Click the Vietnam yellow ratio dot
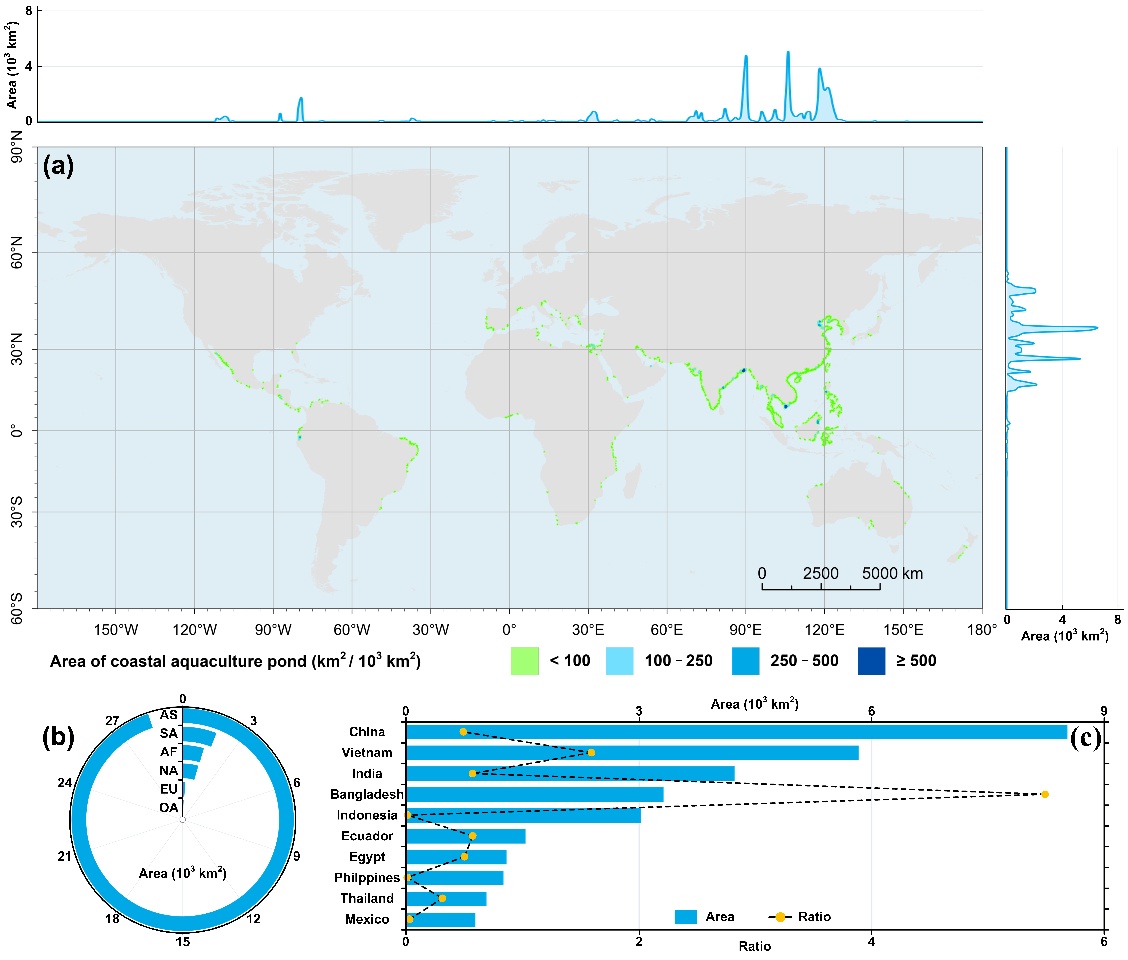Image resolution: width=1128 pixels, height=960 pixels. pyautogui.click(x=591, y=752)
